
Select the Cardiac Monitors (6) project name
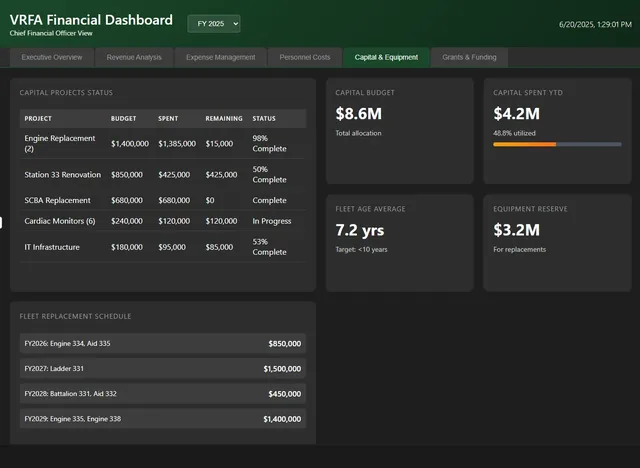[x=60, y=221]
